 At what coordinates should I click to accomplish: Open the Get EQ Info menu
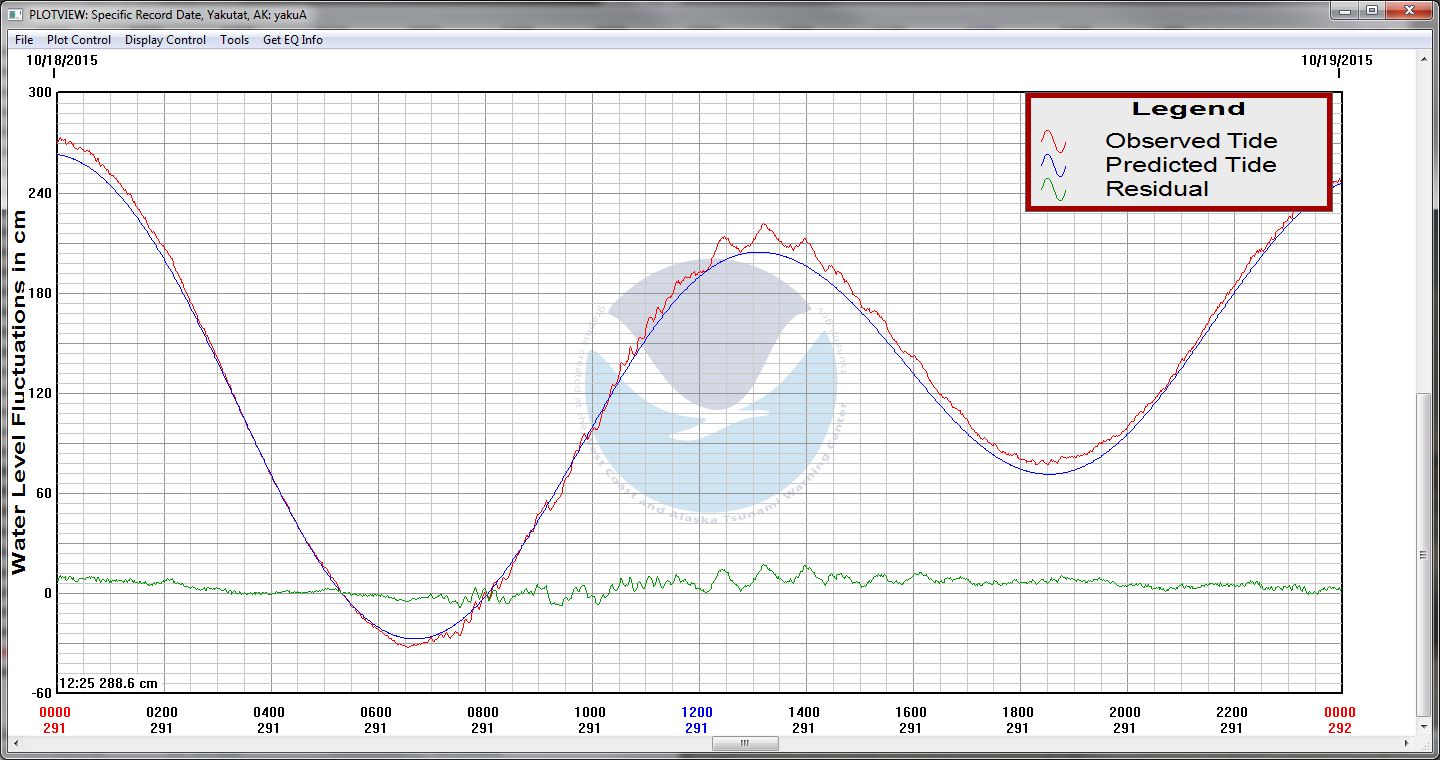click(292, 40)
